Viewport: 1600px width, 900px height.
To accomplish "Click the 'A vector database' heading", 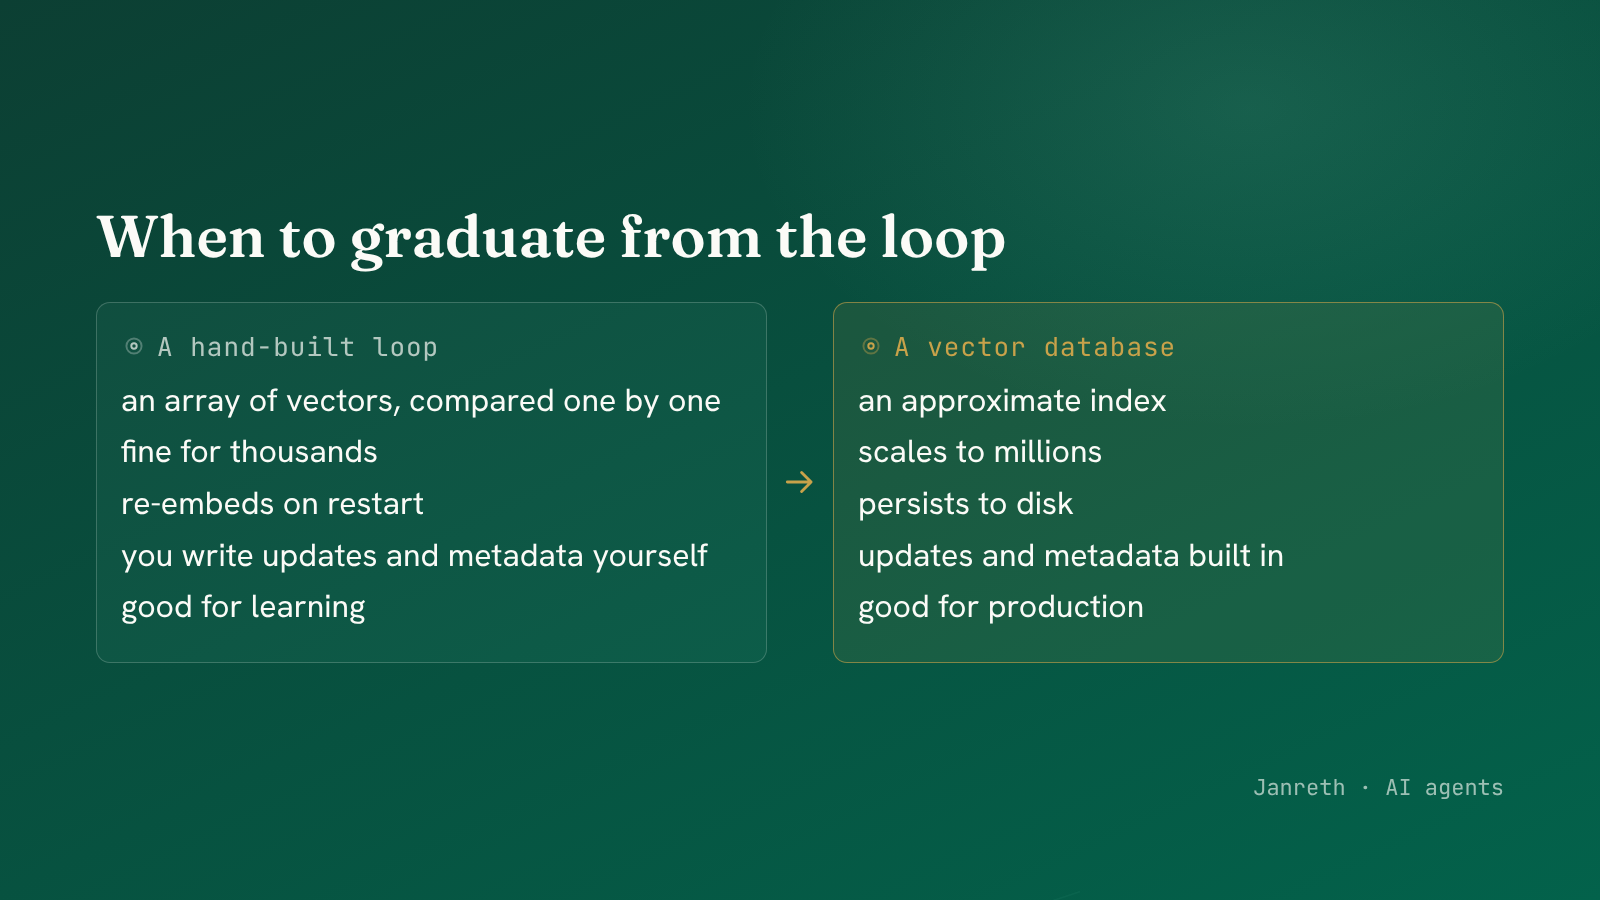I will [x=1035, y=347].
